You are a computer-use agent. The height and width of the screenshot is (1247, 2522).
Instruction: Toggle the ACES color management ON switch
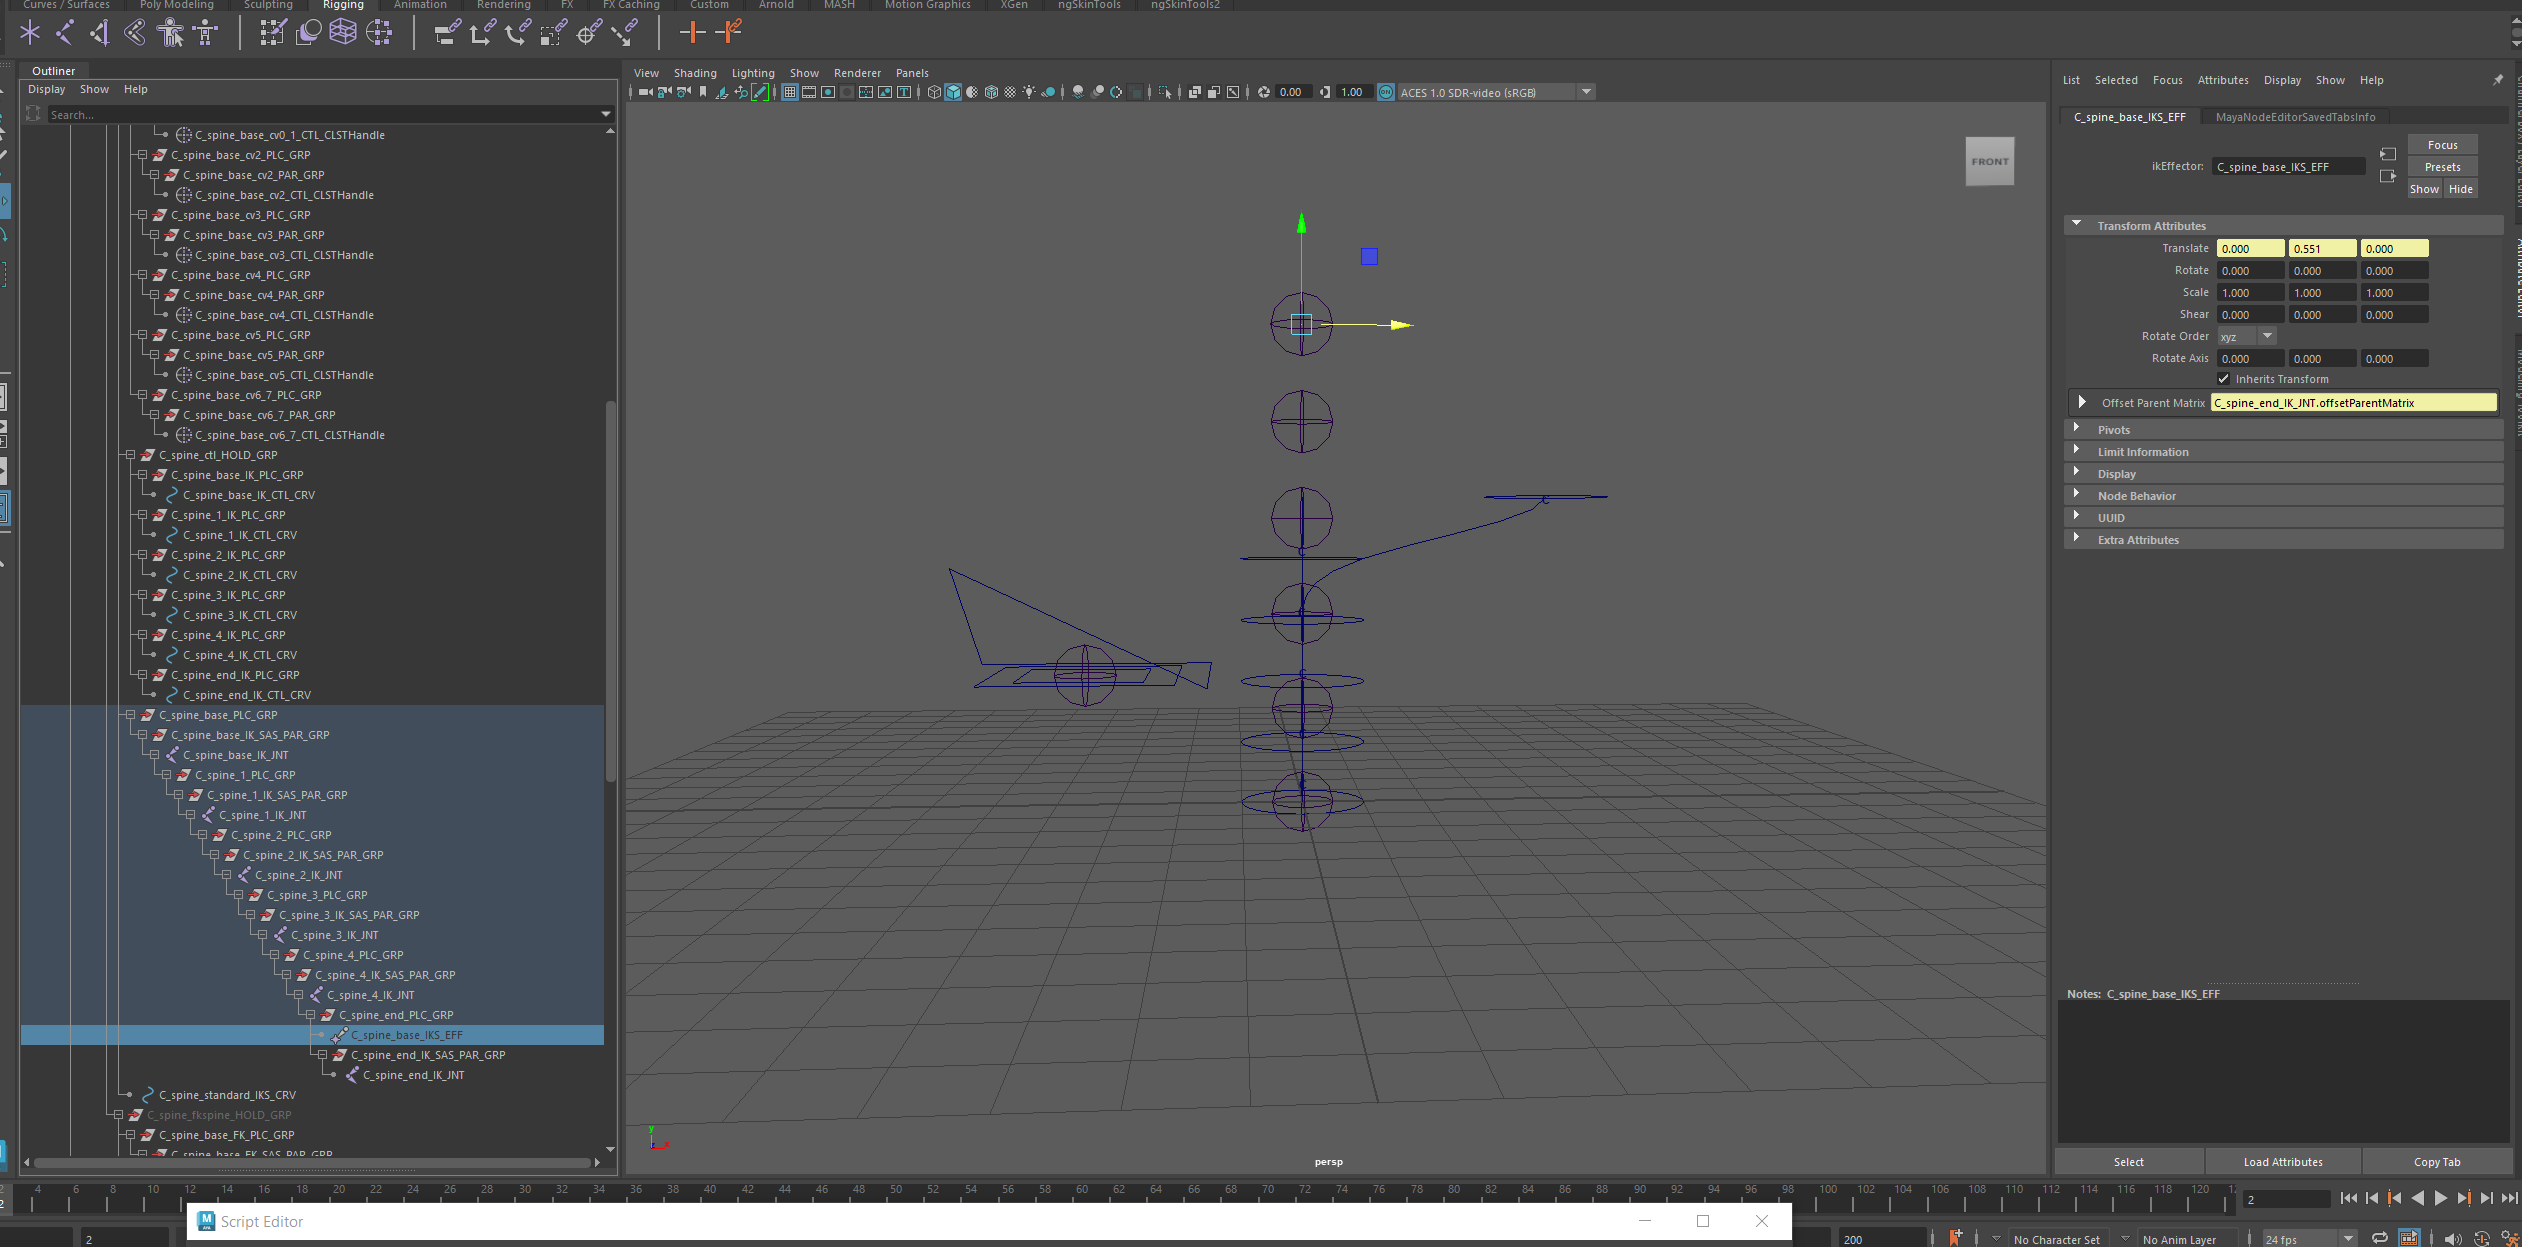tap(1385, 92)
